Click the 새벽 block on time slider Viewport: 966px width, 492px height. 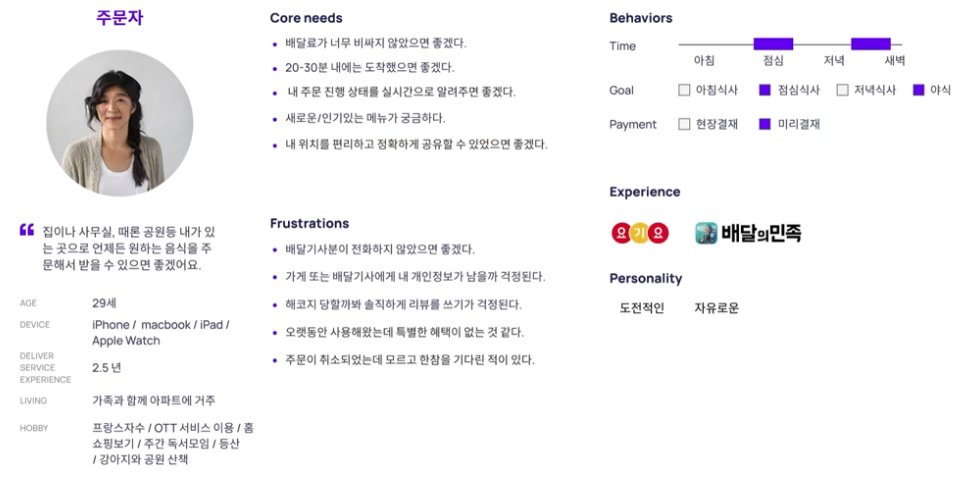(x=871, y=44)
